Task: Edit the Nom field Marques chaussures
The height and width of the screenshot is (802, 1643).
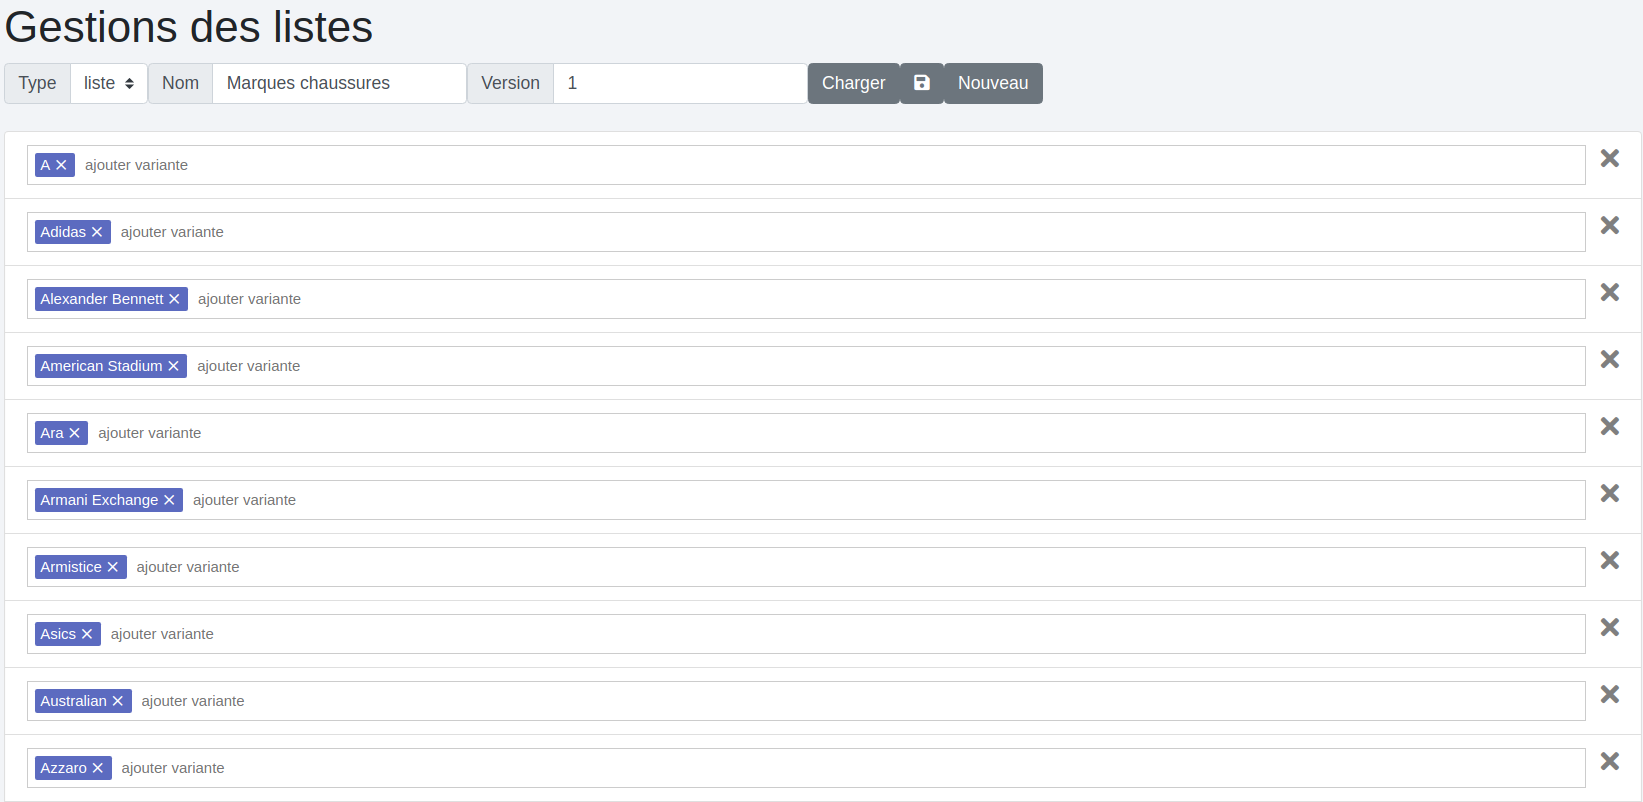Action: coord(338,83)
